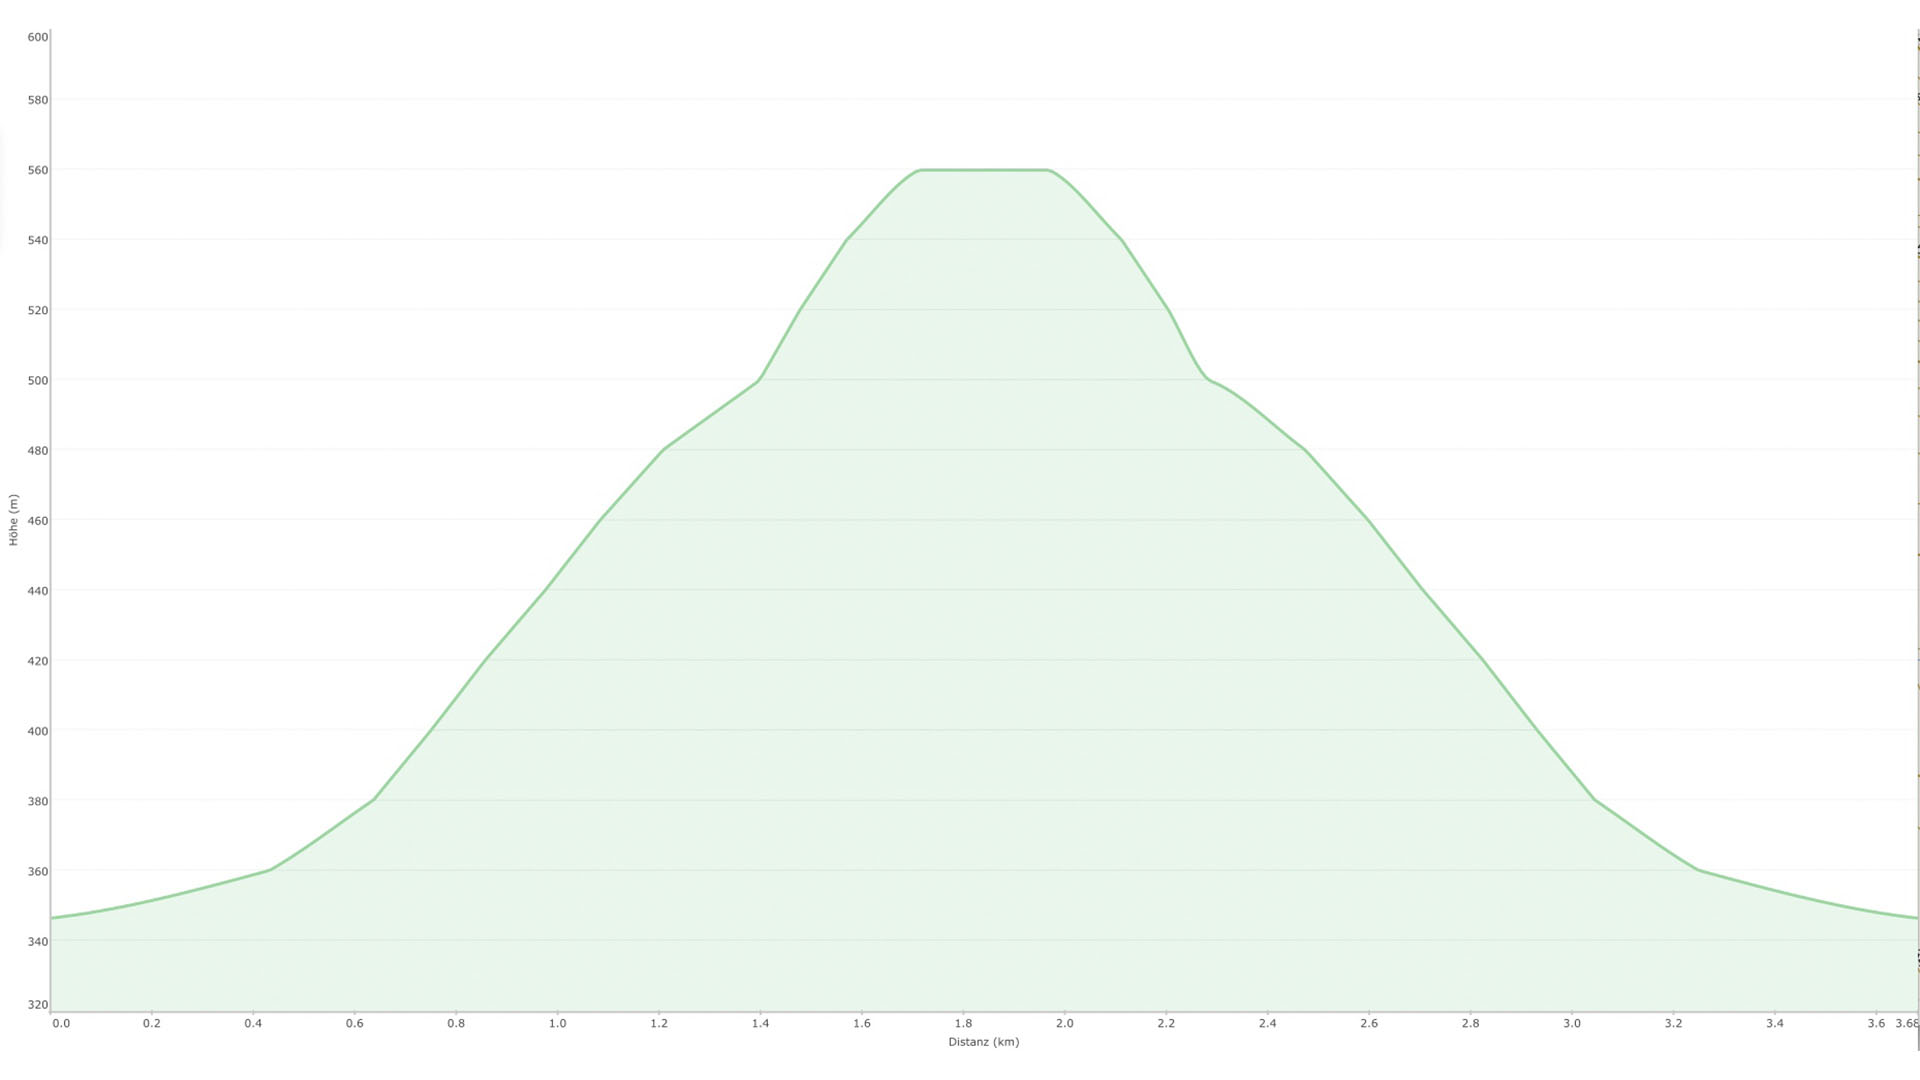Image resolution: width=1920 pixels, height=1080 pixels.
Task: Click the profile line at its right end point
Action: tap(1916, 918)
